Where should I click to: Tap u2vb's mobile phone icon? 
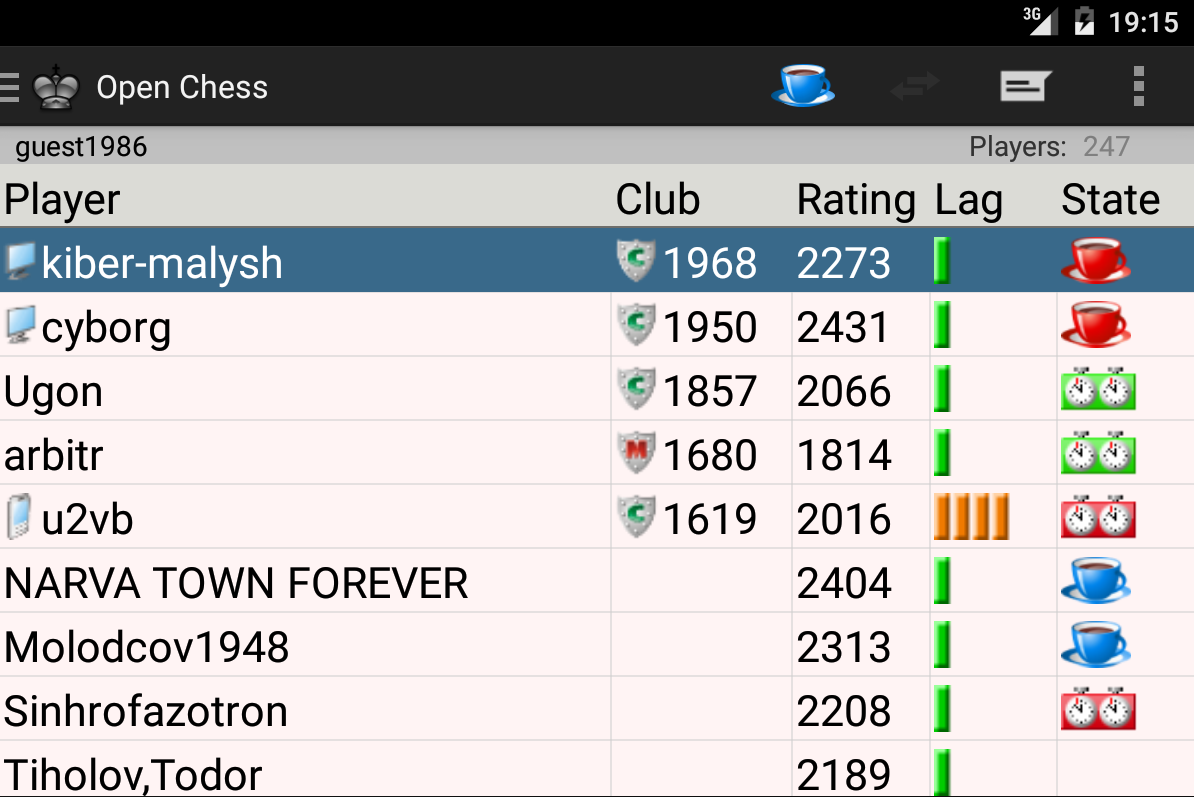[x=19, y=517]
